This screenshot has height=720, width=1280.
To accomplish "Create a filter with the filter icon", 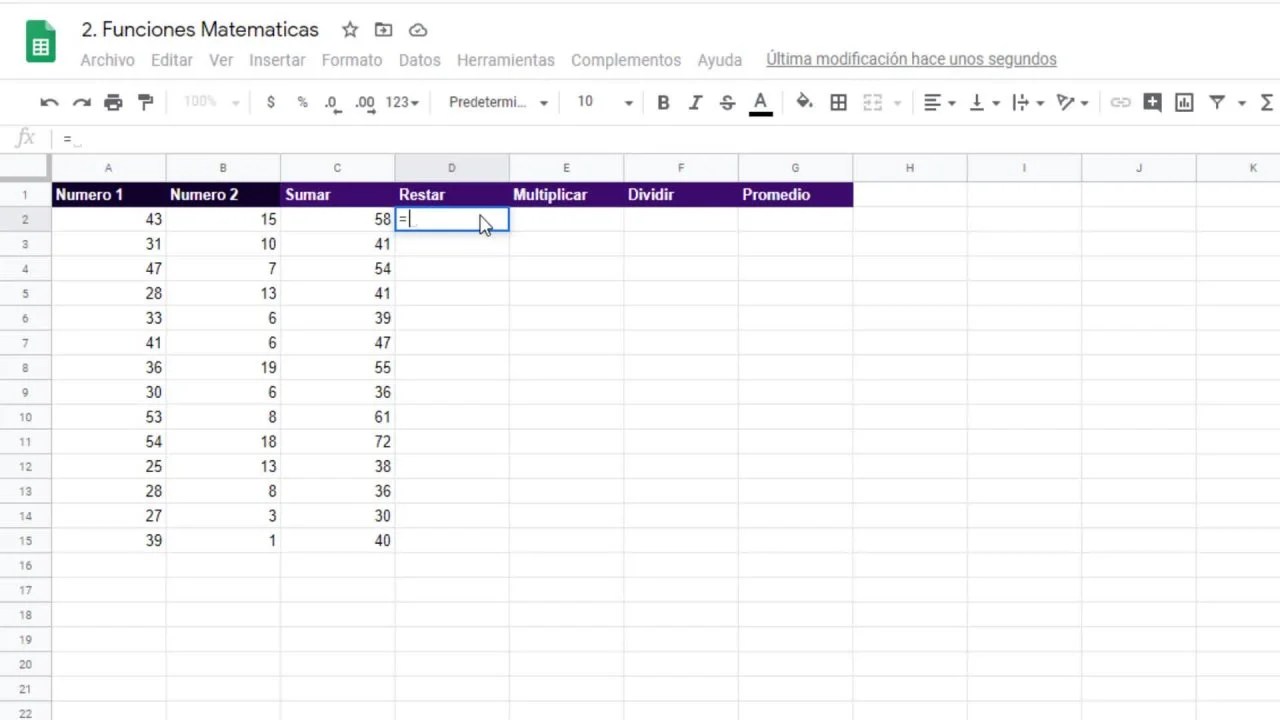I will pyautogui.click(x=1216, y=102).
